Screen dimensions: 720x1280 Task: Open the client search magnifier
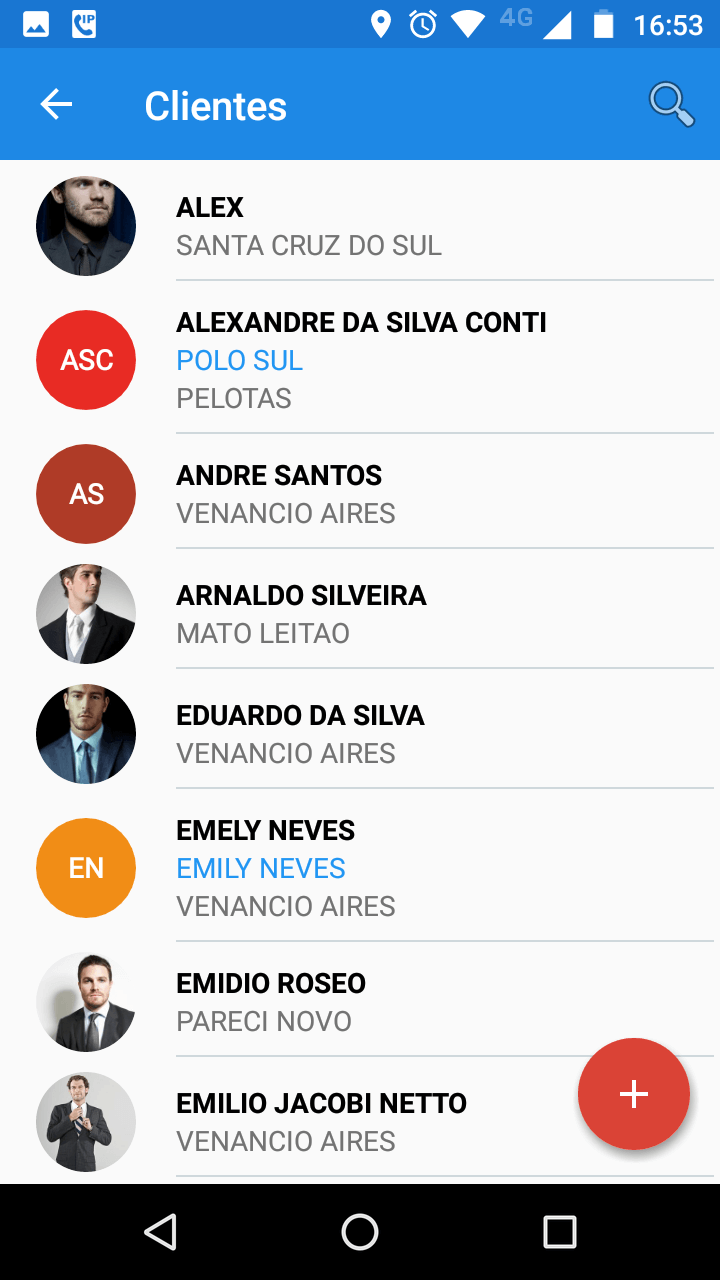point(671,104)
